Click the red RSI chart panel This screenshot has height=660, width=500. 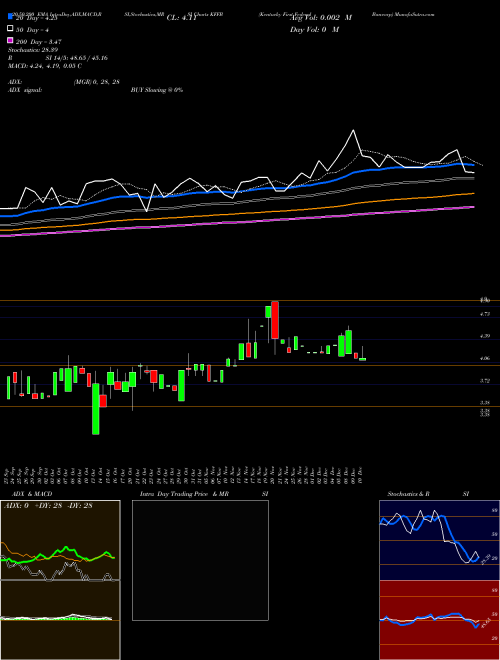click(439, 620)
